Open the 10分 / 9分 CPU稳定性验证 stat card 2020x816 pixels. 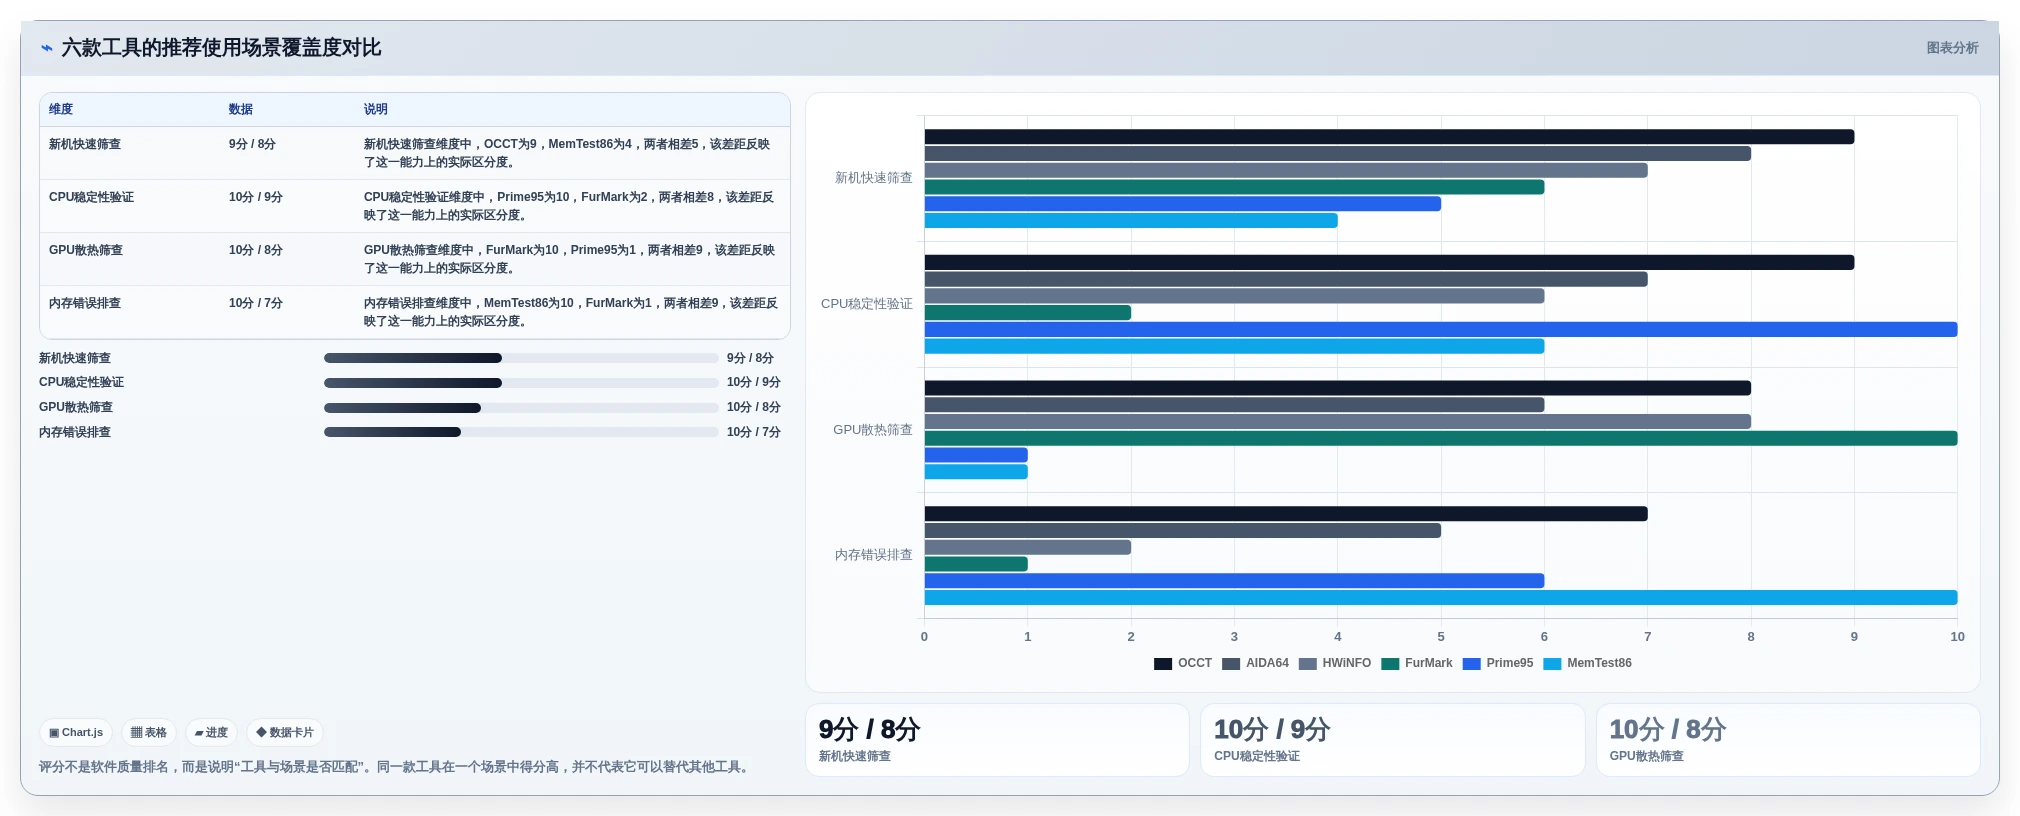coord(1393,740)
